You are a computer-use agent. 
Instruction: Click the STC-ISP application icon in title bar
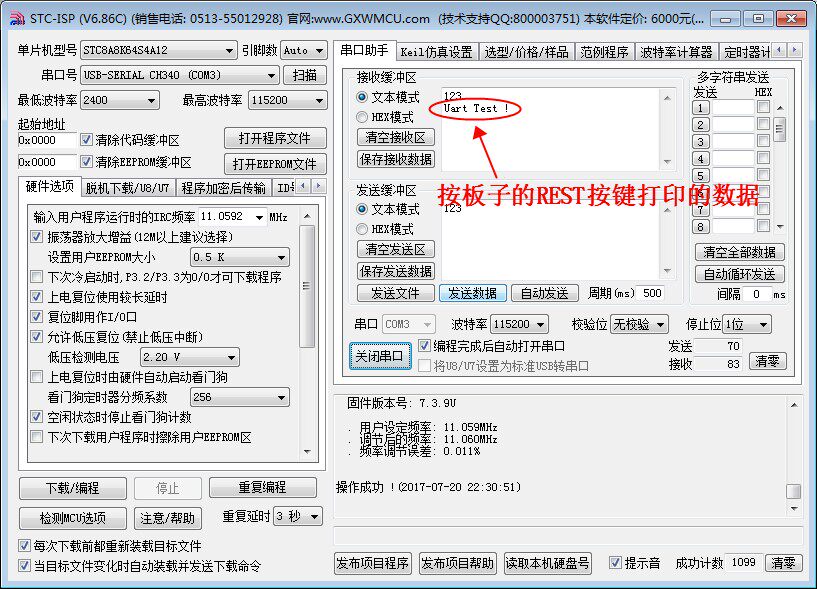(17, 18)
